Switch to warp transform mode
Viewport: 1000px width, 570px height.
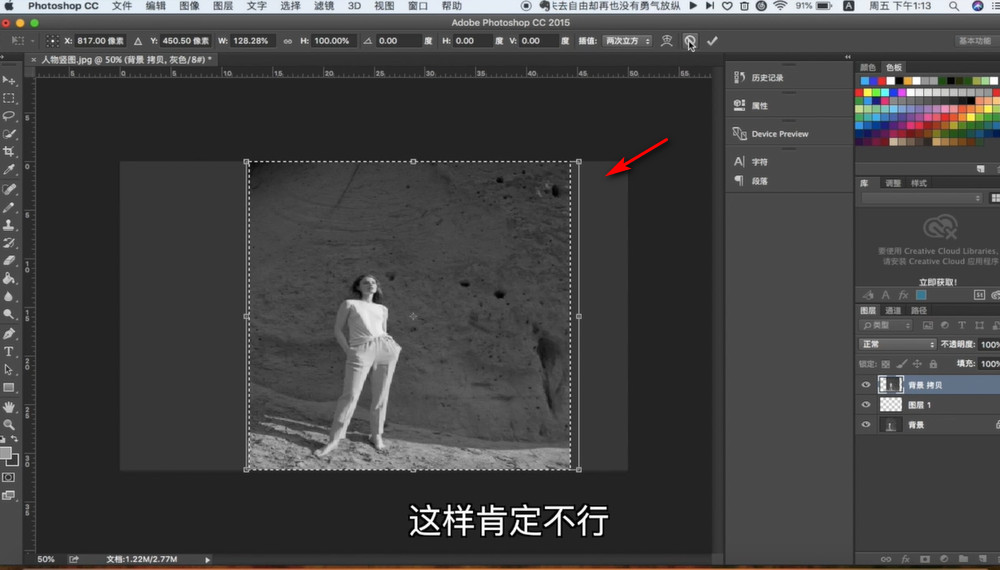[666, 41]
